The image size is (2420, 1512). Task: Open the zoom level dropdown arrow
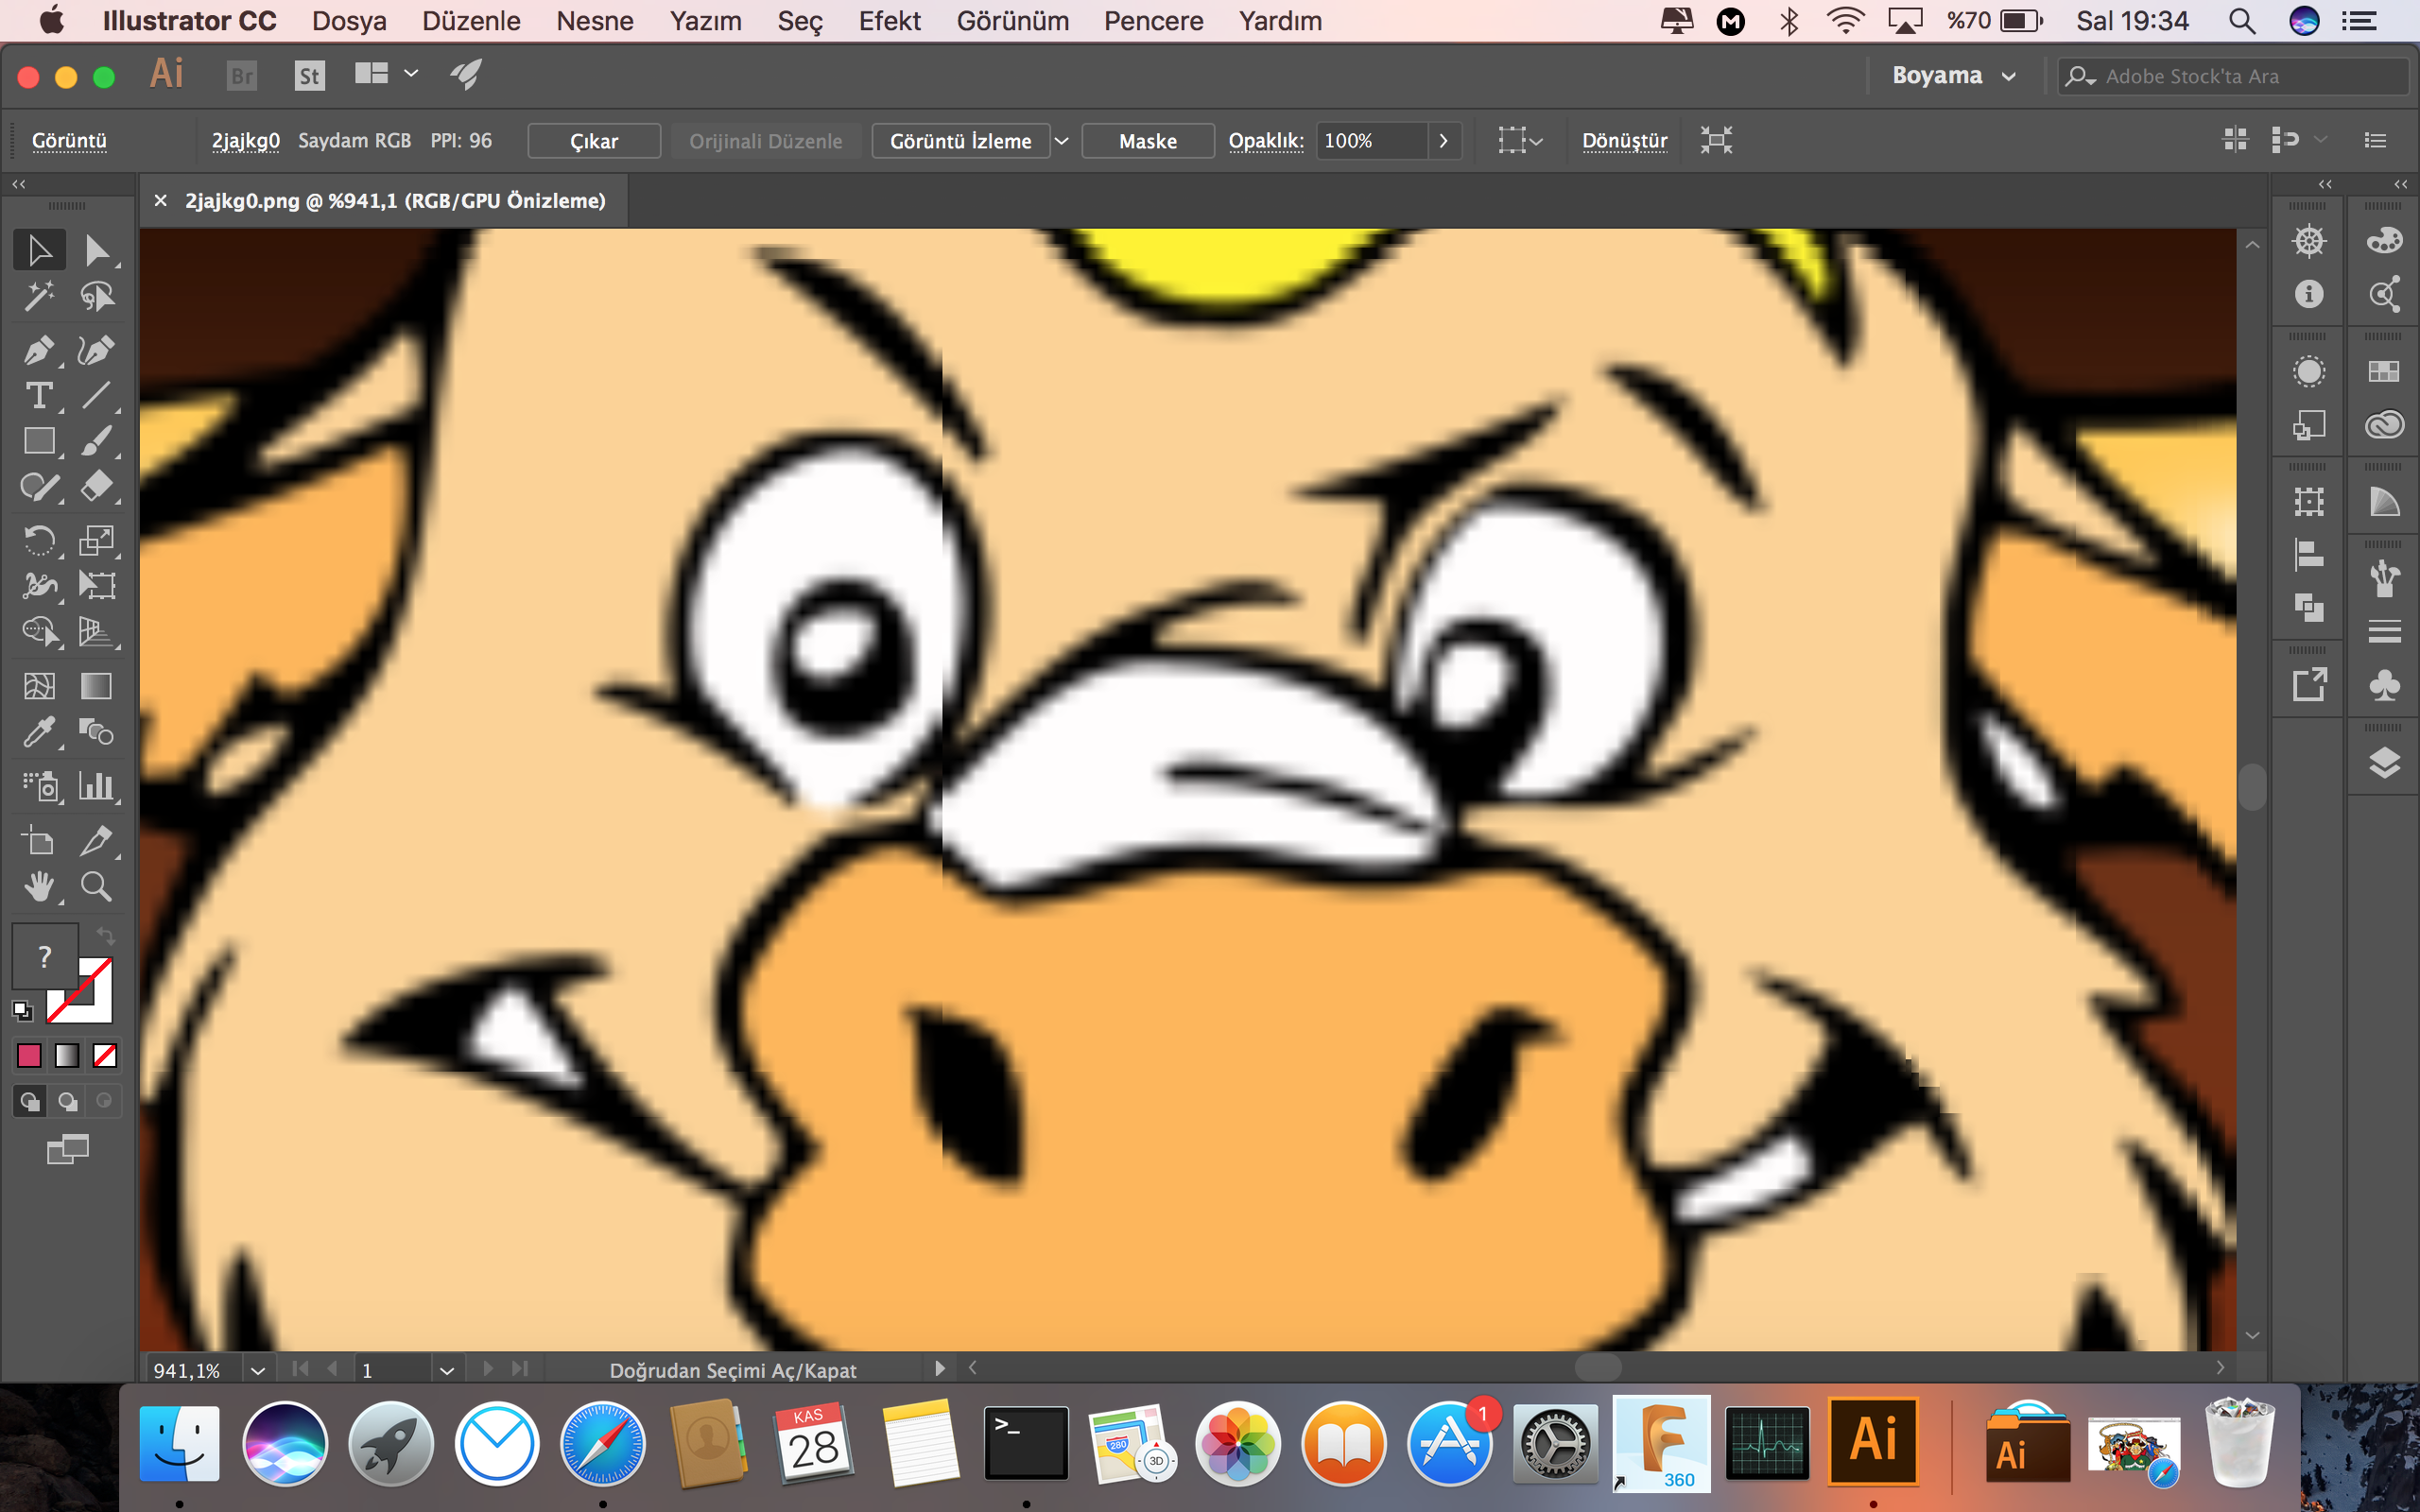point(258,1370)
